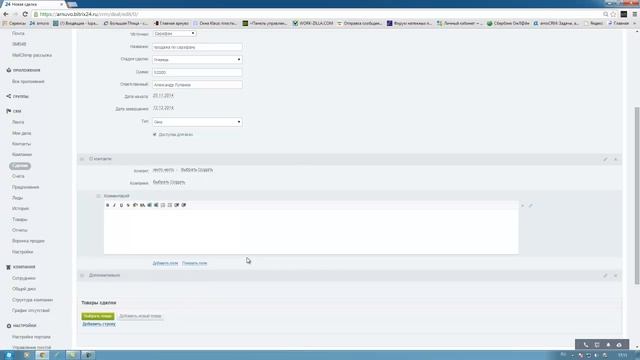
Task: Click the notification bell in the bottom bar
Action: coord(608,345)
